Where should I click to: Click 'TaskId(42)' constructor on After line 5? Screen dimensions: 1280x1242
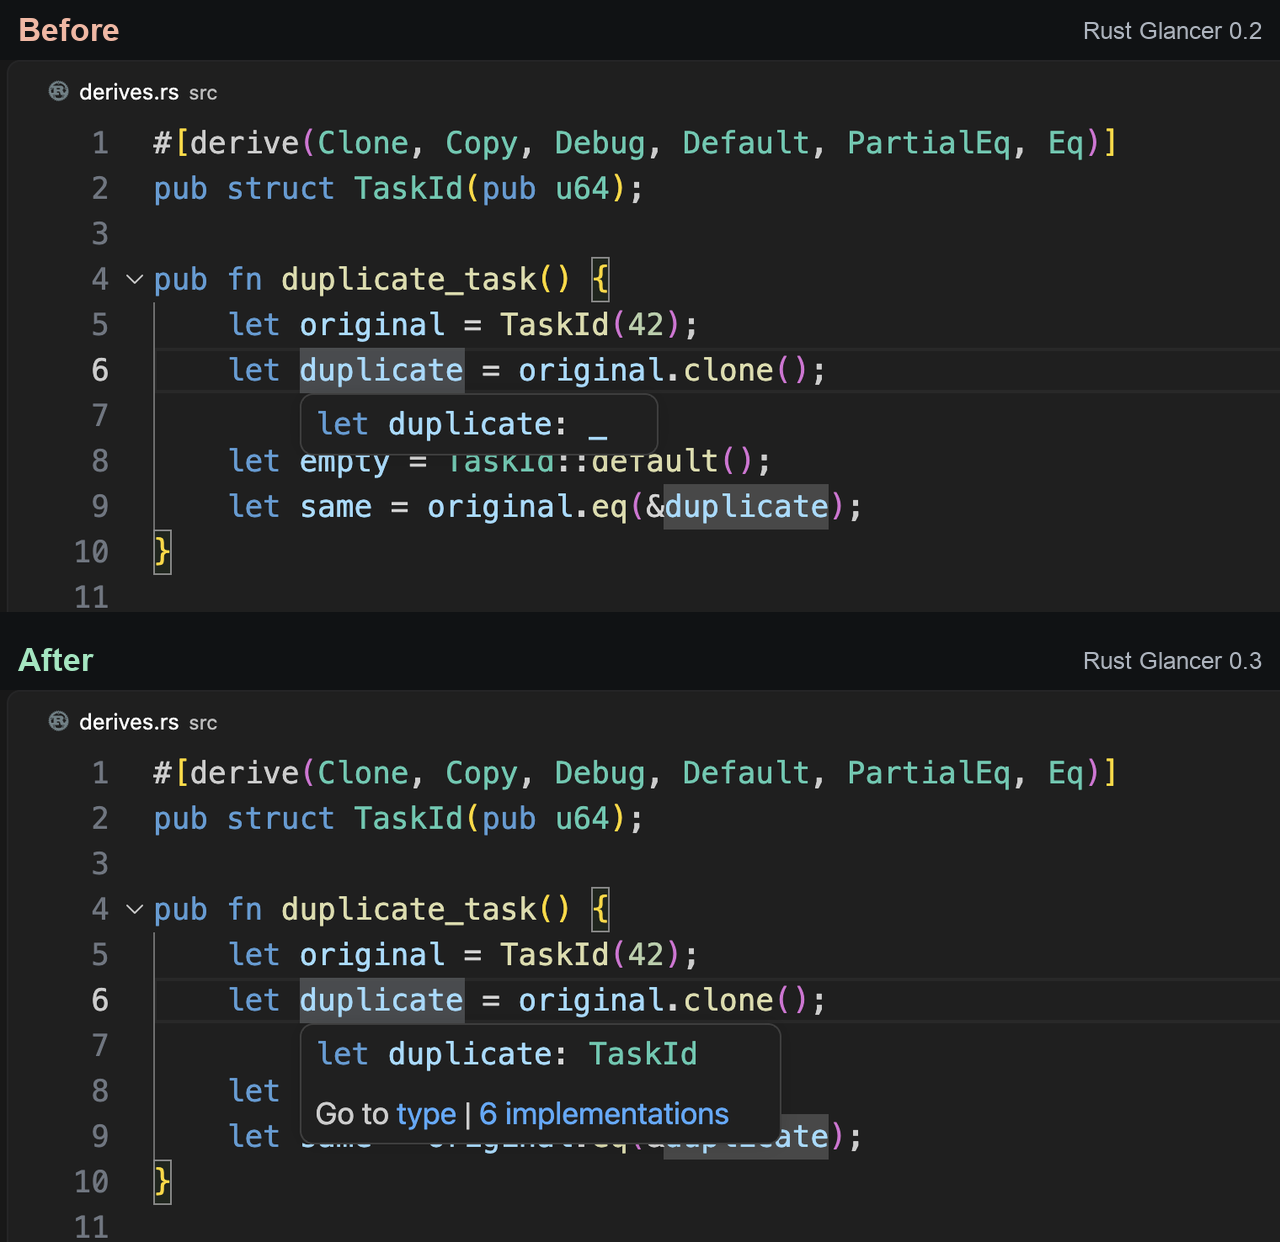591,955
